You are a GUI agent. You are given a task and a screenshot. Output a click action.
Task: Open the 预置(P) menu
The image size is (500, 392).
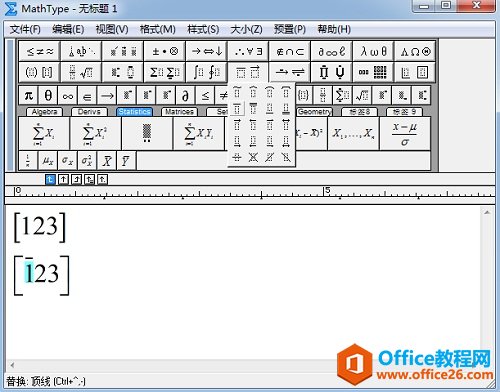click(290, 29)
